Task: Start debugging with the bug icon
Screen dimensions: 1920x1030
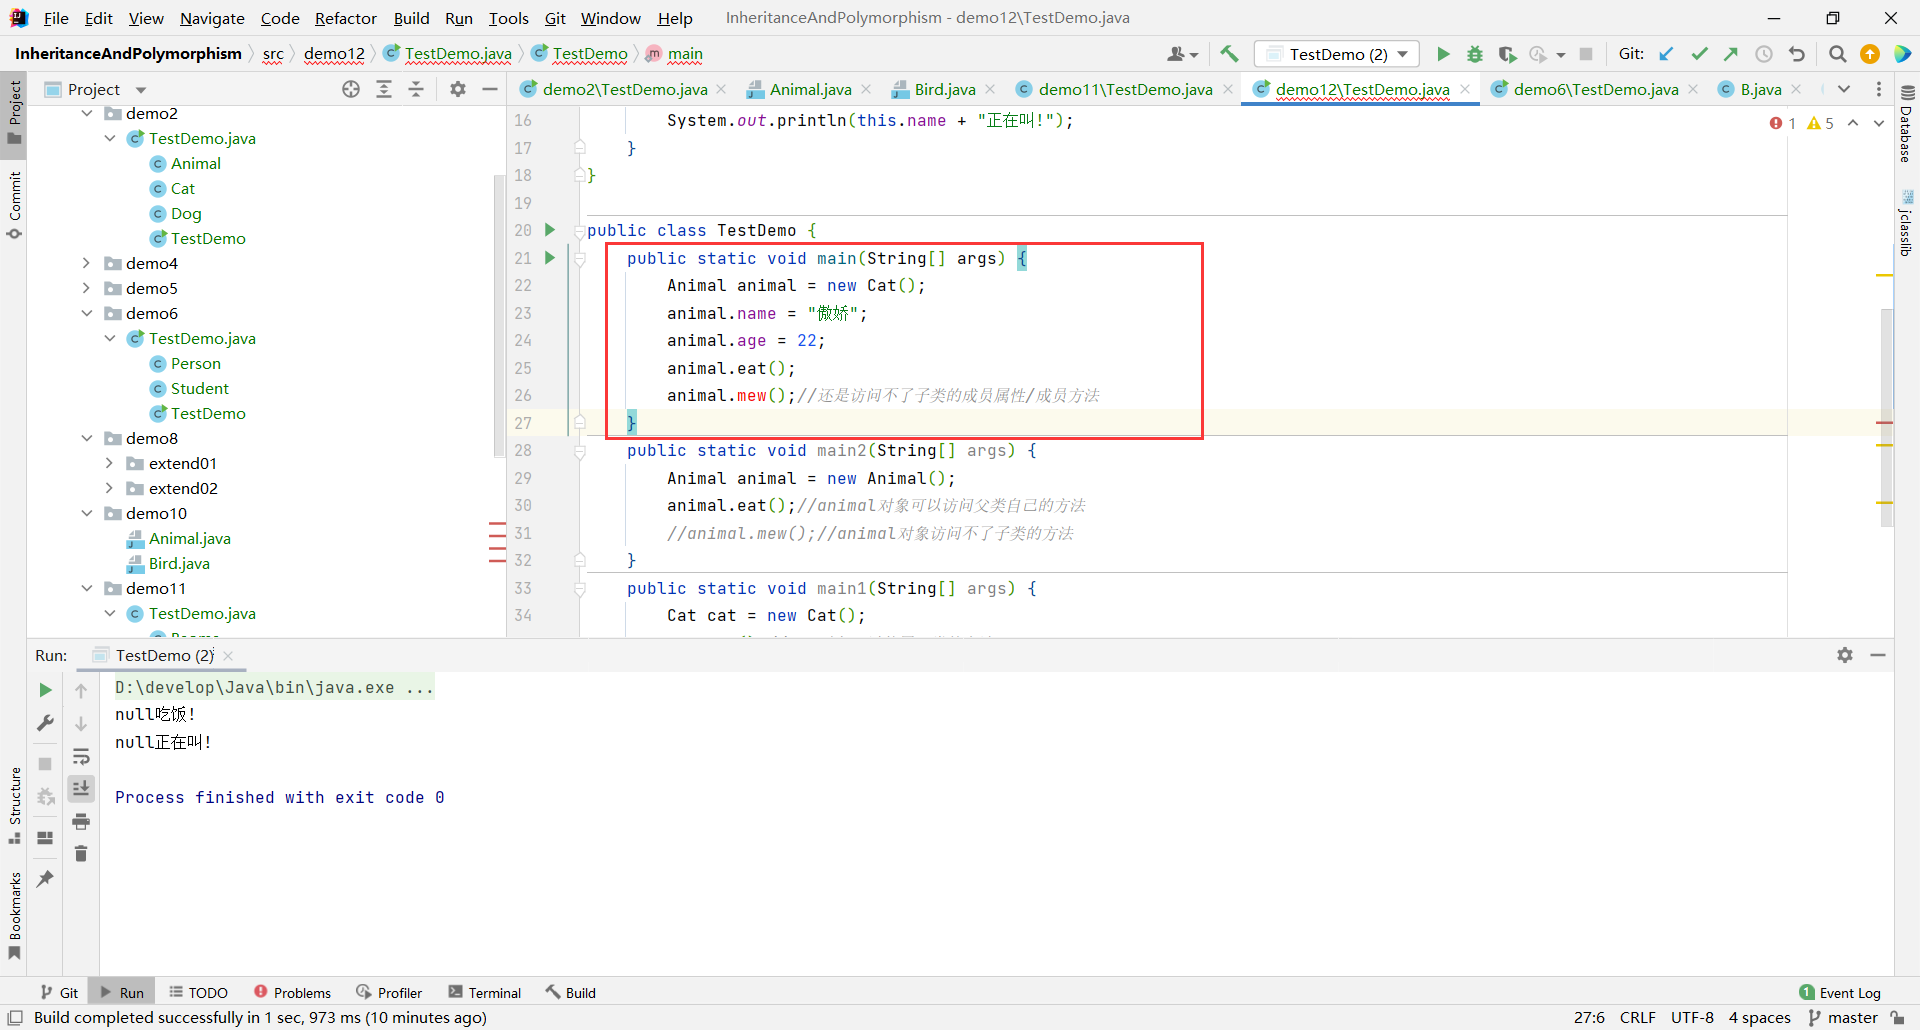Action: pyautogui.click(x=1475, y=54)
